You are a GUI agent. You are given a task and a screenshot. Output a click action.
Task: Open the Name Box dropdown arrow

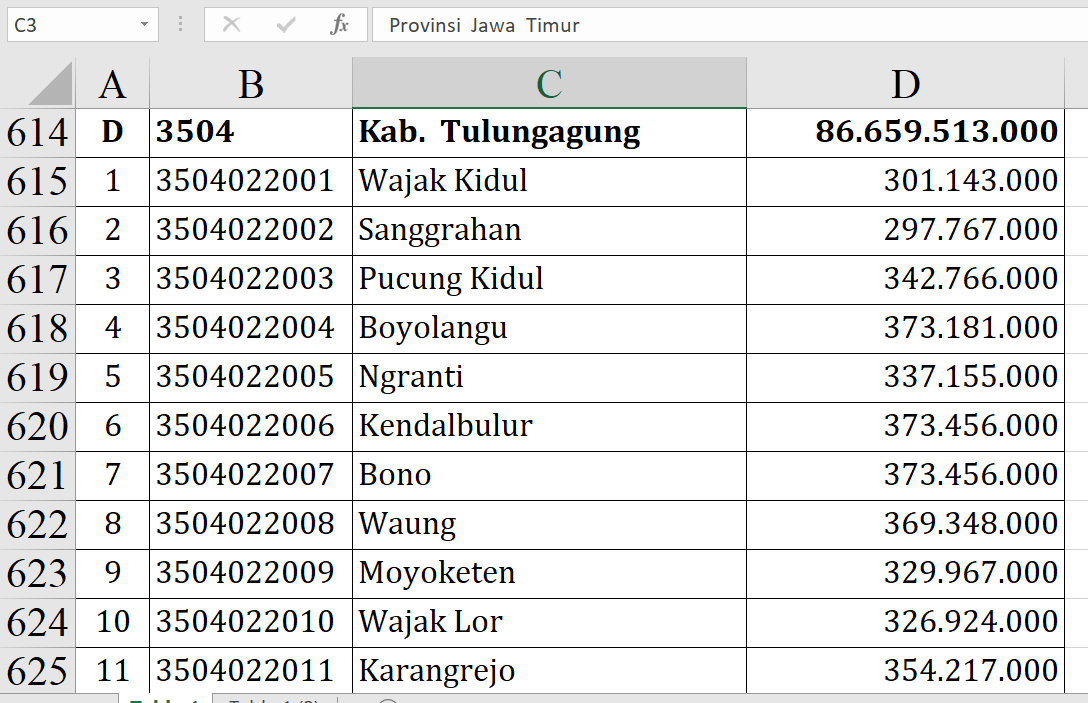coord(145,25)
